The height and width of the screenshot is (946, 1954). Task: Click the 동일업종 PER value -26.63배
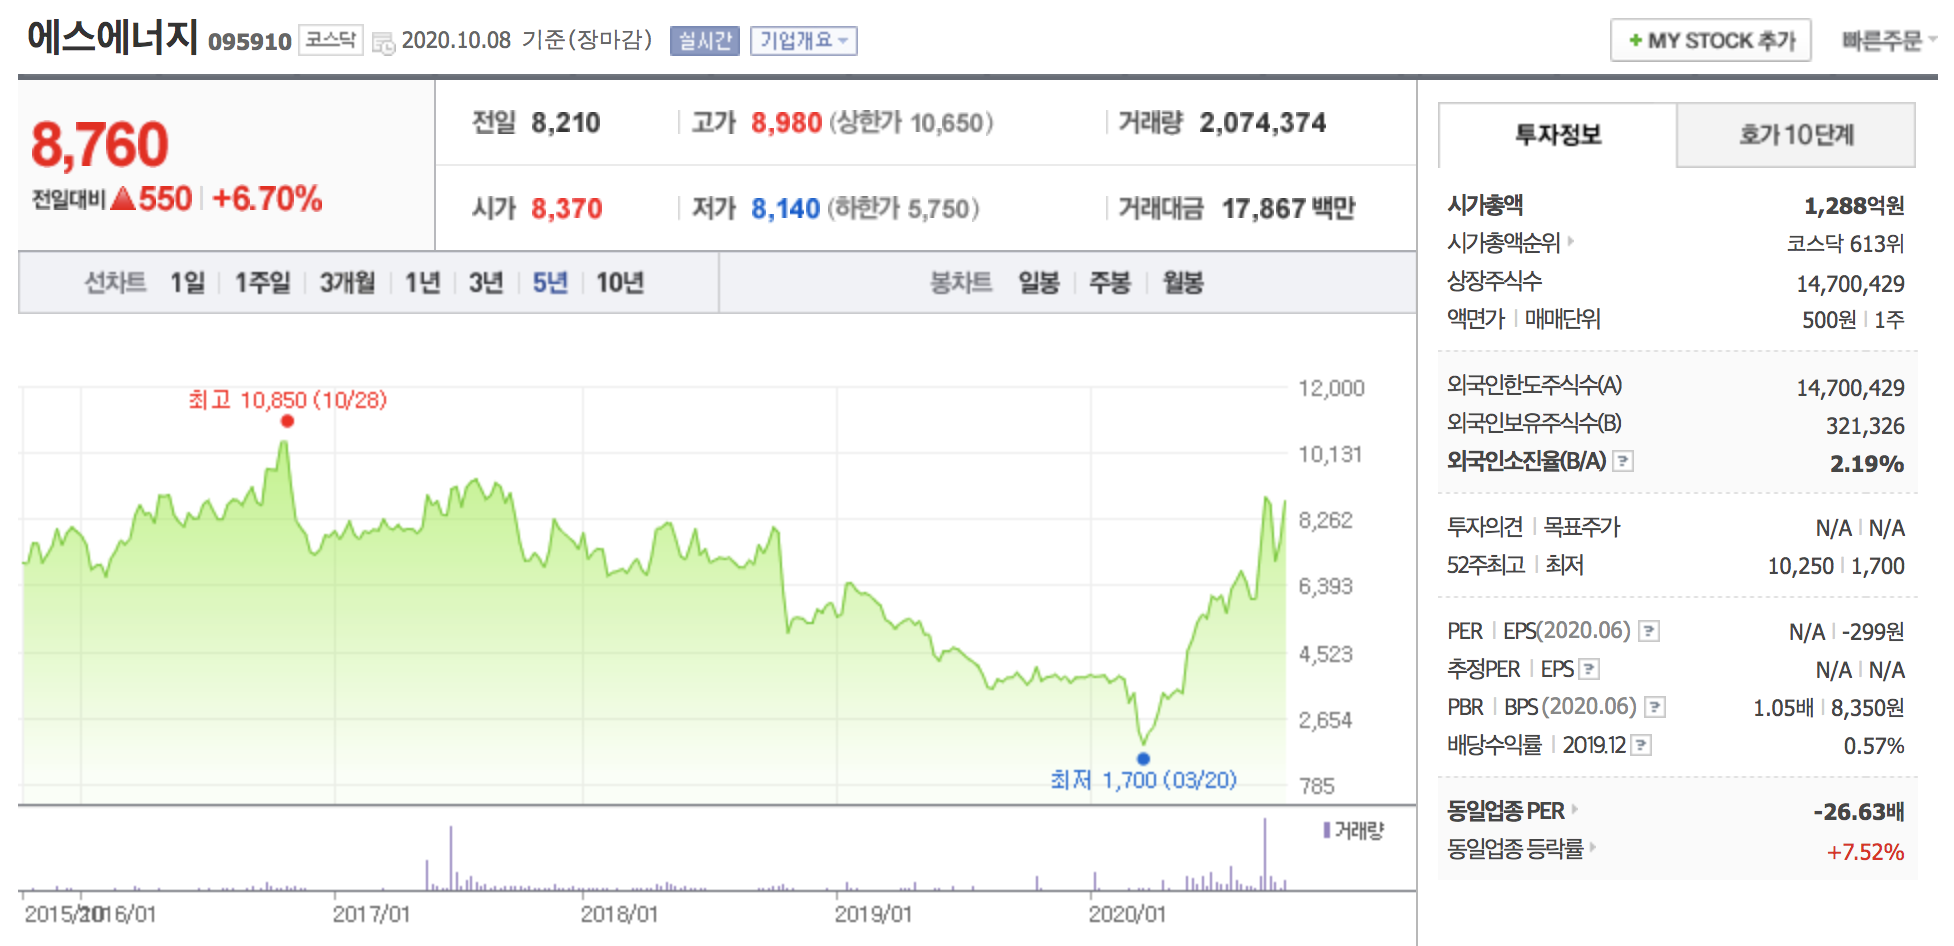point(1859,812)
